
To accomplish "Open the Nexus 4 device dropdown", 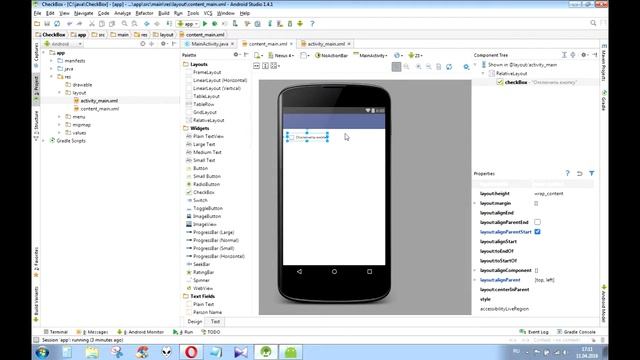I will click(282, 55).
